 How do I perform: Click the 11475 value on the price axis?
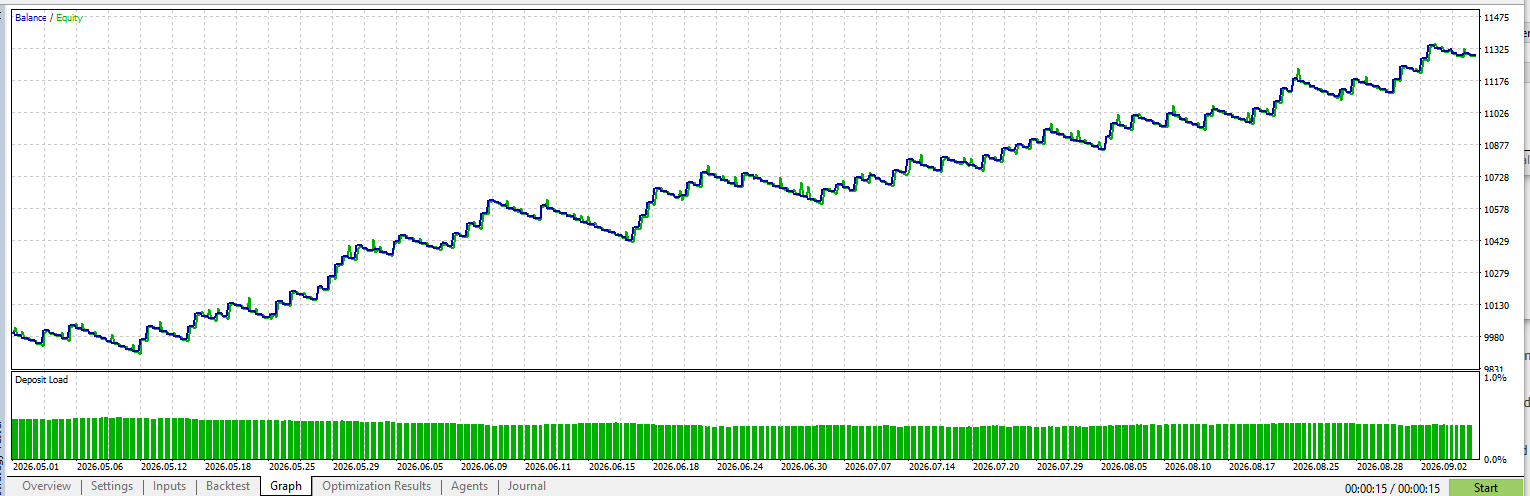point(1496,17)
